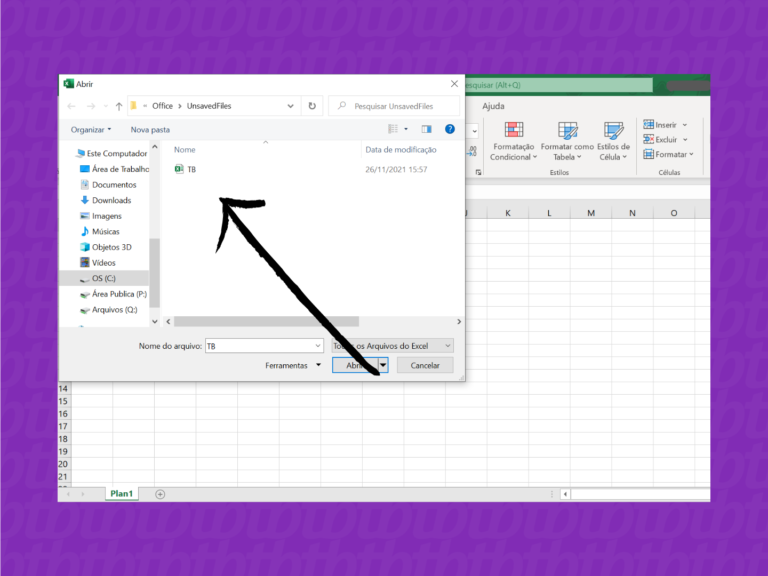
Task: Click Excel Pesquisar (Alt+Q) search box
Action: coord(558,85)
